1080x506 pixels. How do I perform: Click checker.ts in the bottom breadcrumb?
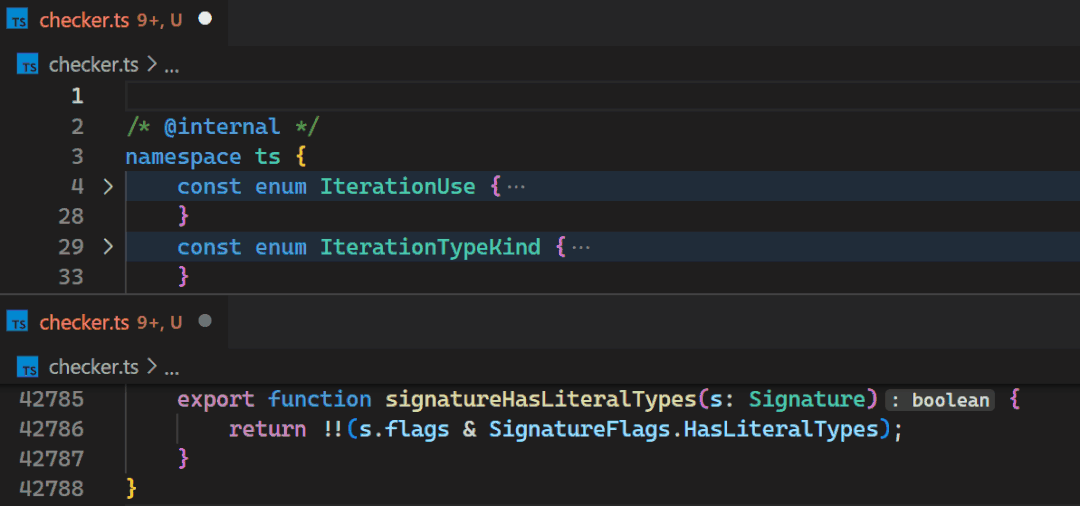tap(94, 367)
